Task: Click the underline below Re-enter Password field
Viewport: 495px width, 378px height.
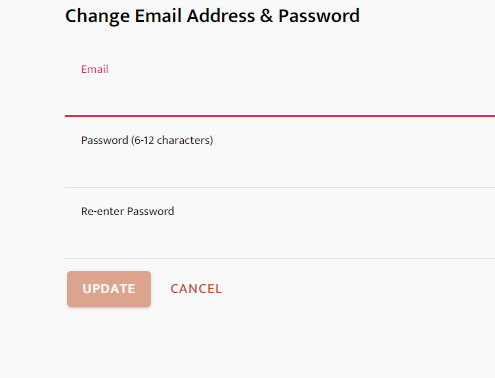Action: pos(280,258)
